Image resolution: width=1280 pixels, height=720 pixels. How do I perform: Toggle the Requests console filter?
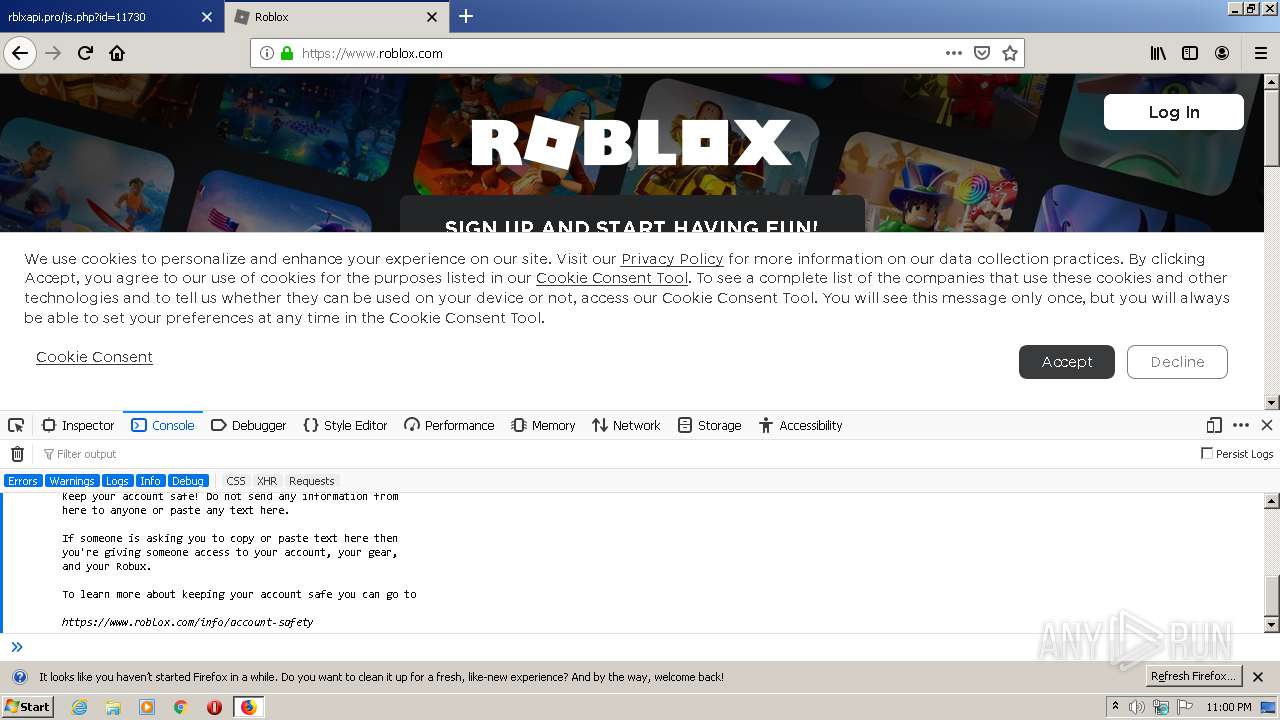312,481
